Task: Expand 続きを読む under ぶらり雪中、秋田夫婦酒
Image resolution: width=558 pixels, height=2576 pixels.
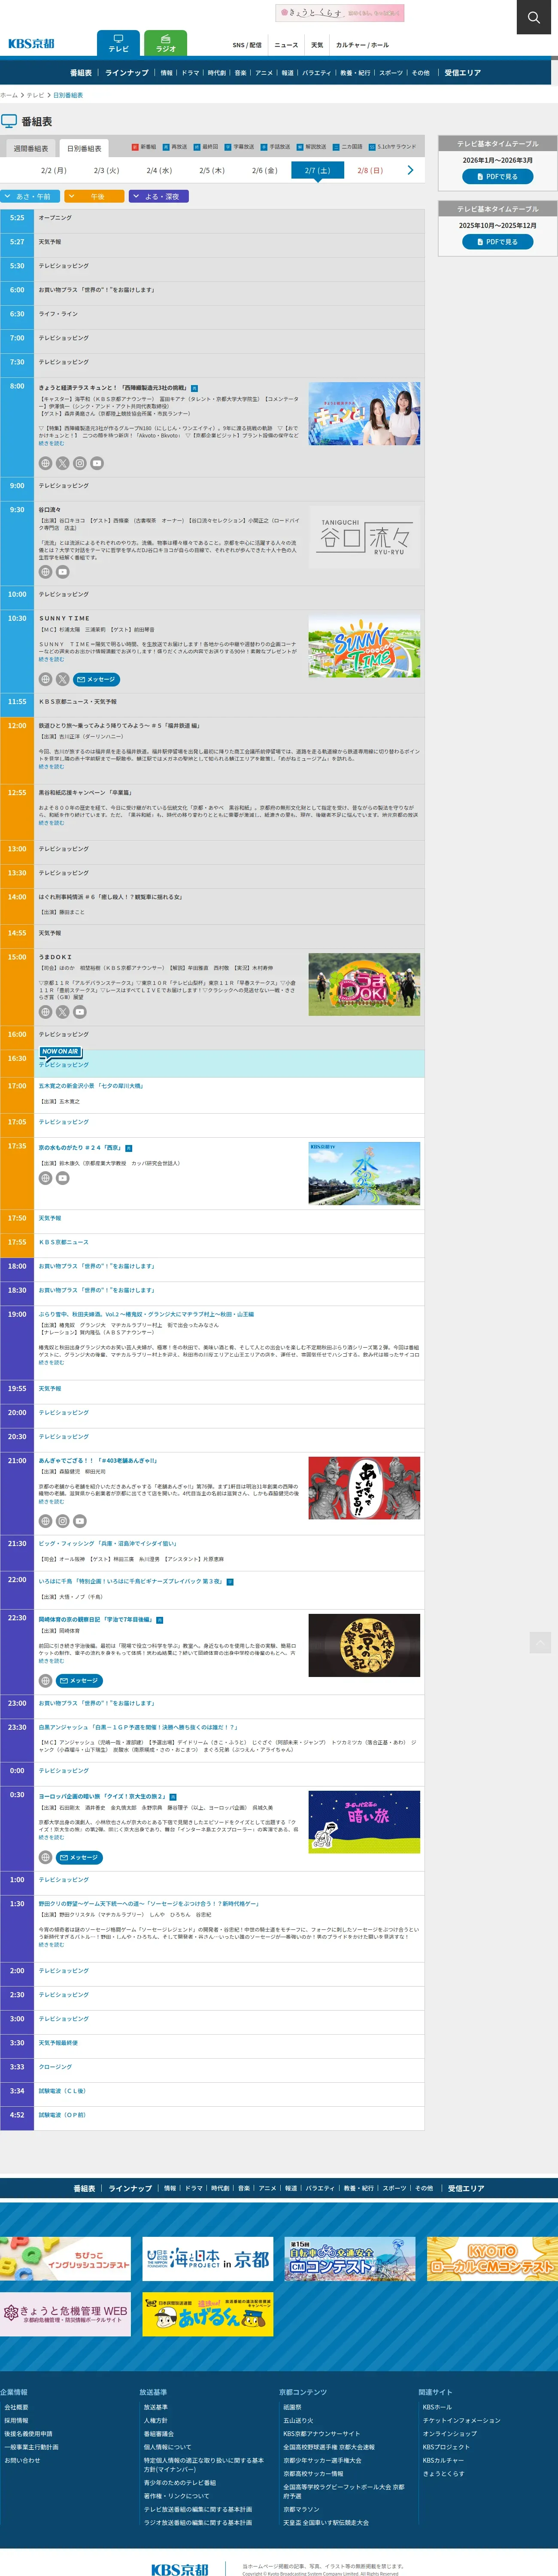Action: [51, 1362]
